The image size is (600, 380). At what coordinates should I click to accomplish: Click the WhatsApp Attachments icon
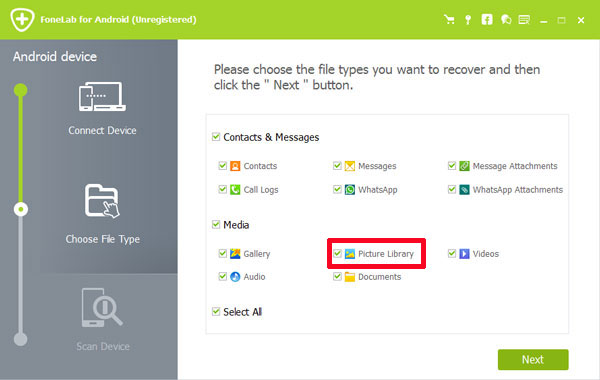point(464,189)
